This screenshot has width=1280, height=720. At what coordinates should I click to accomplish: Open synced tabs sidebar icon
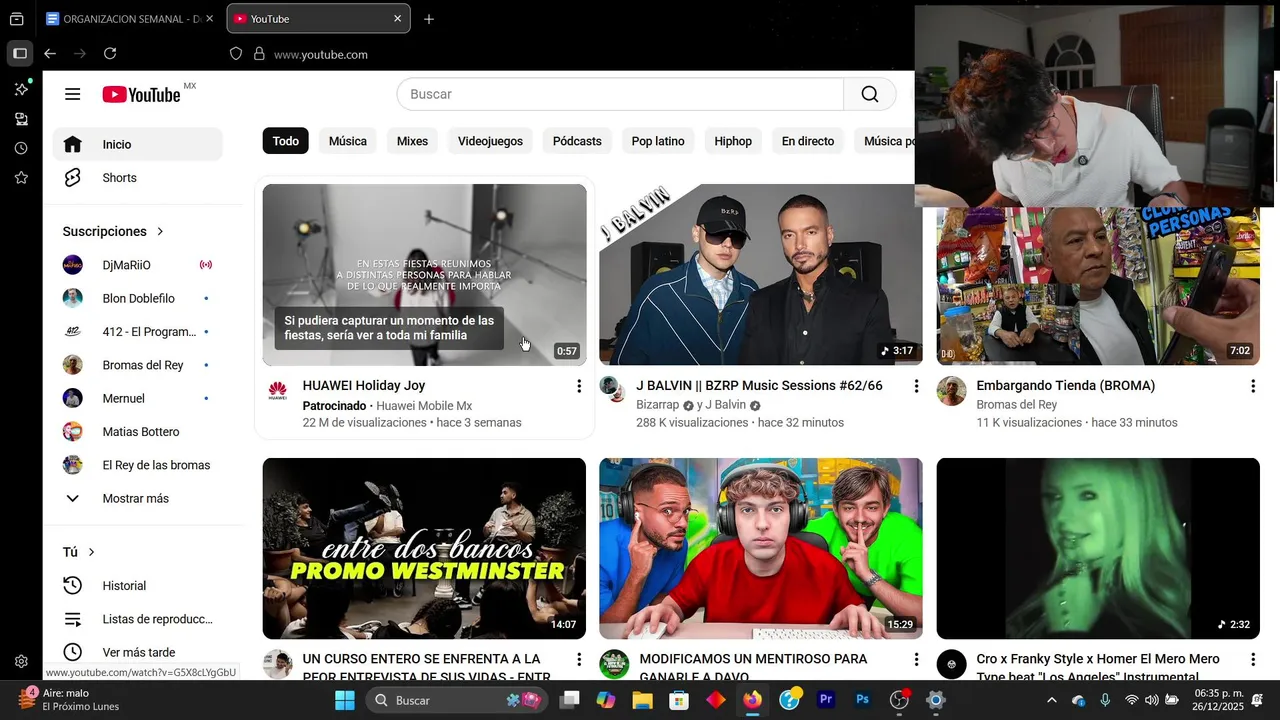(x=21, y=119)
